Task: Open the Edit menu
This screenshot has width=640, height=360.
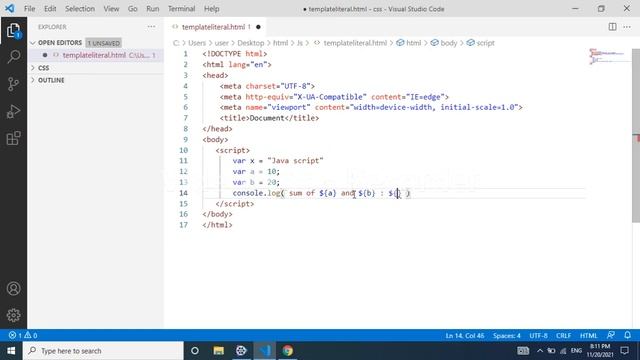Action: pos(50,9)
